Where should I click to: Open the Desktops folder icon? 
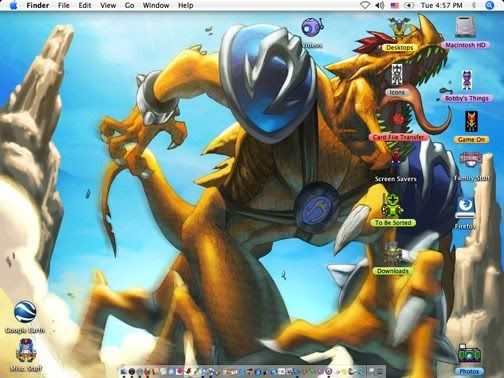400,27
